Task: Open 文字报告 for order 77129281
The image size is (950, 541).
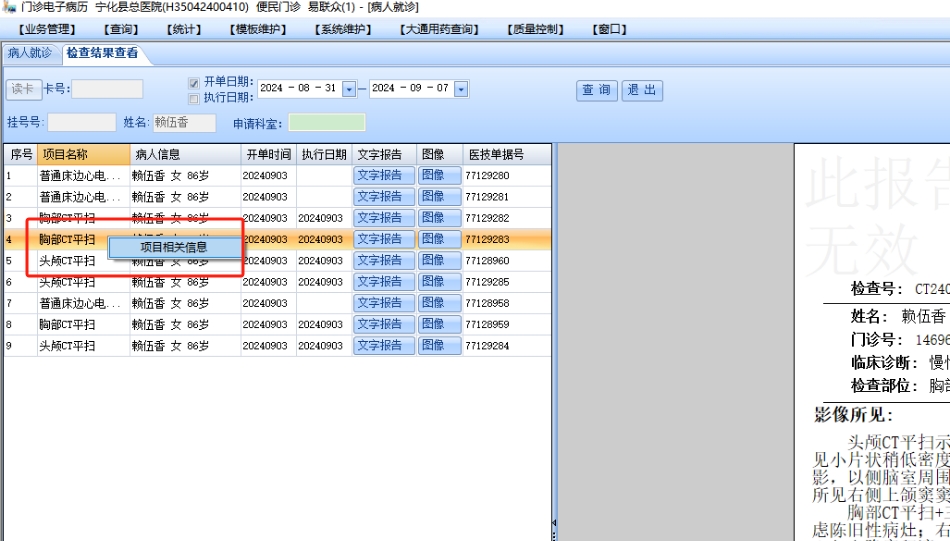Action: click(384, 197)
